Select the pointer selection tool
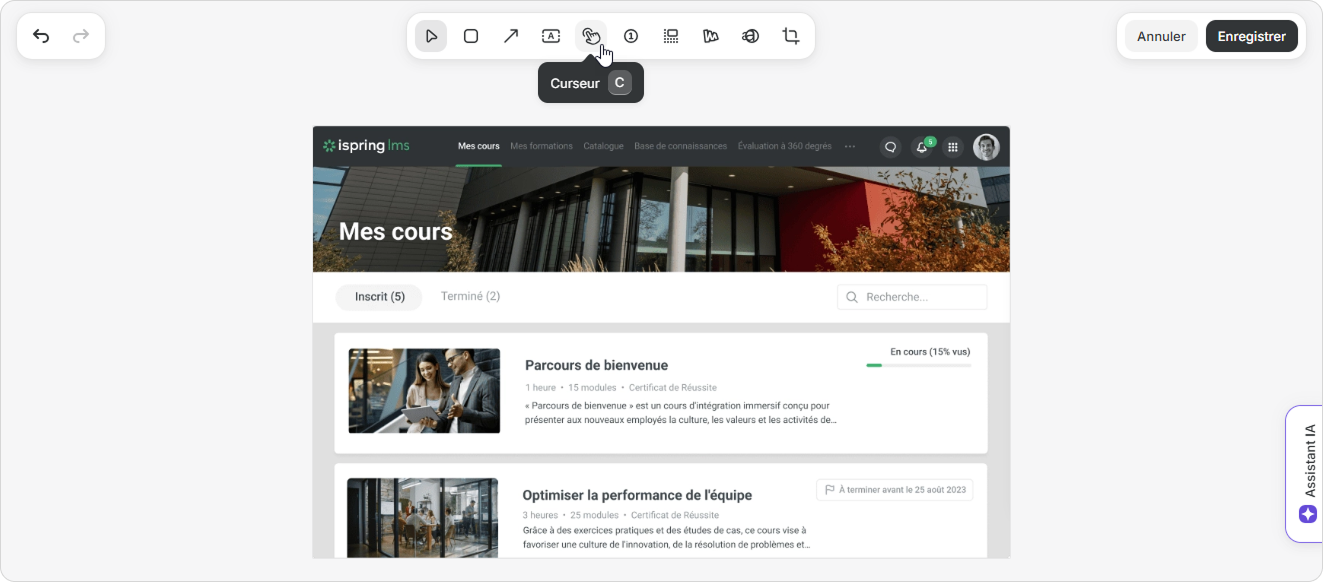 tap(431, 36)
